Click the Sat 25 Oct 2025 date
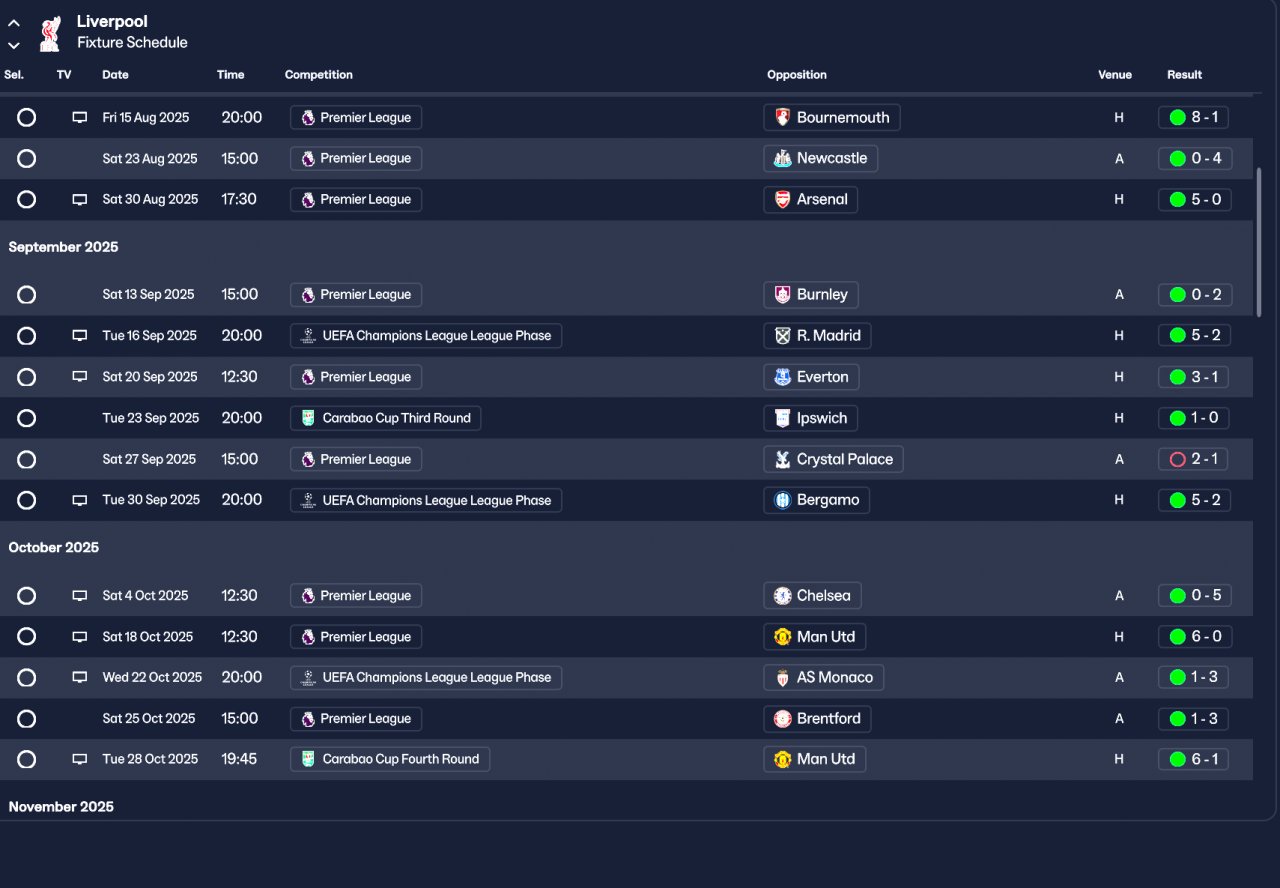Screen dimensions: 1280x888 click(x=149, y=719)
